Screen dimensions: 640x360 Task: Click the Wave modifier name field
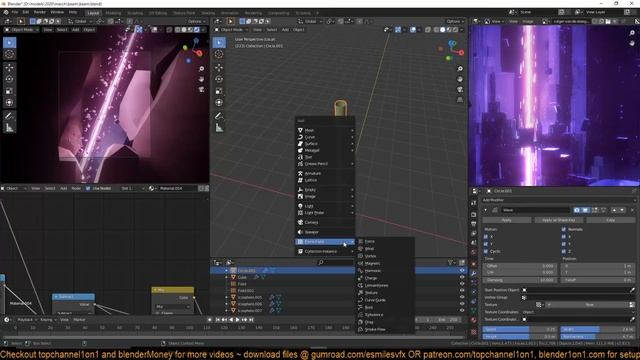click(535, 210)
